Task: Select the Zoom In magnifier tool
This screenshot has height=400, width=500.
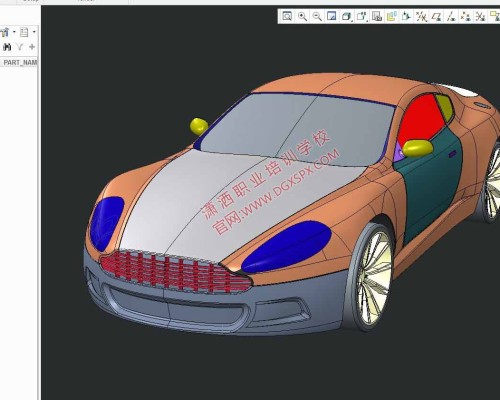Action: (302, 16)
